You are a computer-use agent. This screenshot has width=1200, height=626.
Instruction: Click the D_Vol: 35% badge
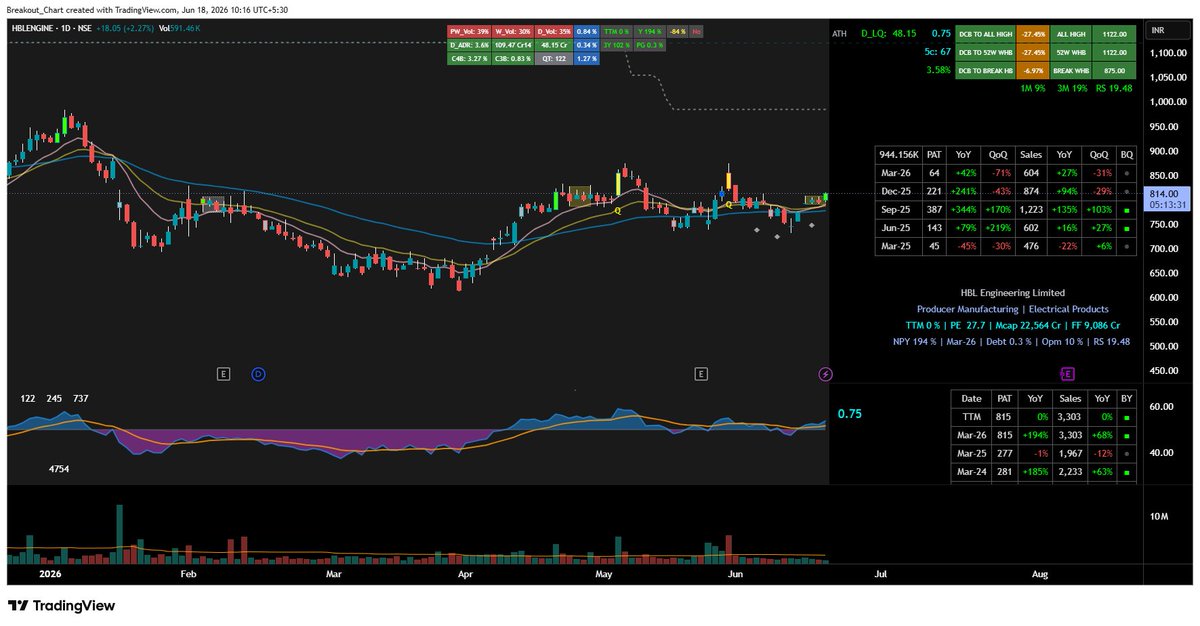coord(553,32)
